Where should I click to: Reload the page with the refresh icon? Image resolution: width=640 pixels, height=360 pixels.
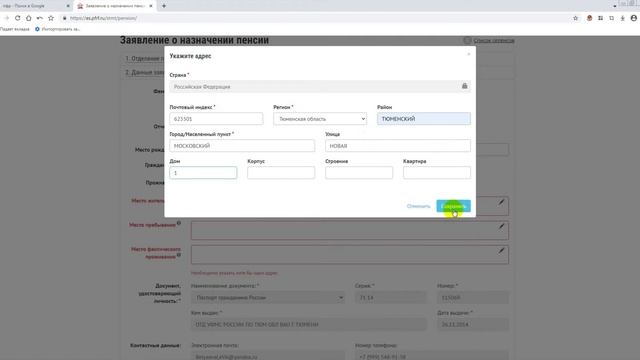coord(18,18)
